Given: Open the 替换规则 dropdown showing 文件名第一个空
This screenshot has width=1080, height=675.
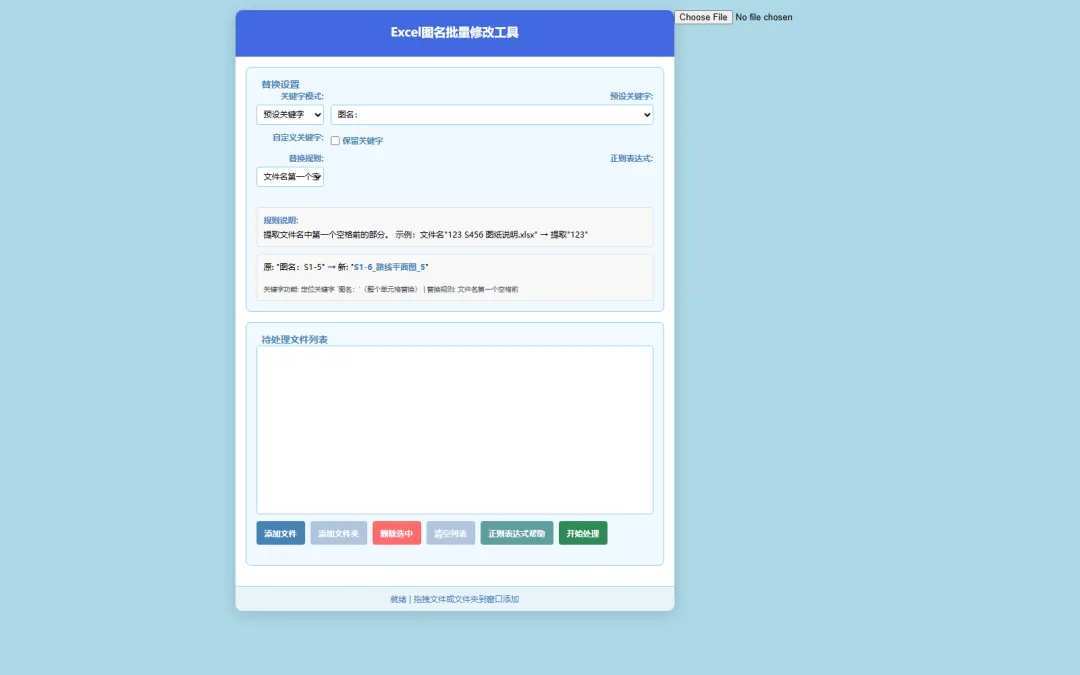Looking at the screenshot, I should [290, 176].
